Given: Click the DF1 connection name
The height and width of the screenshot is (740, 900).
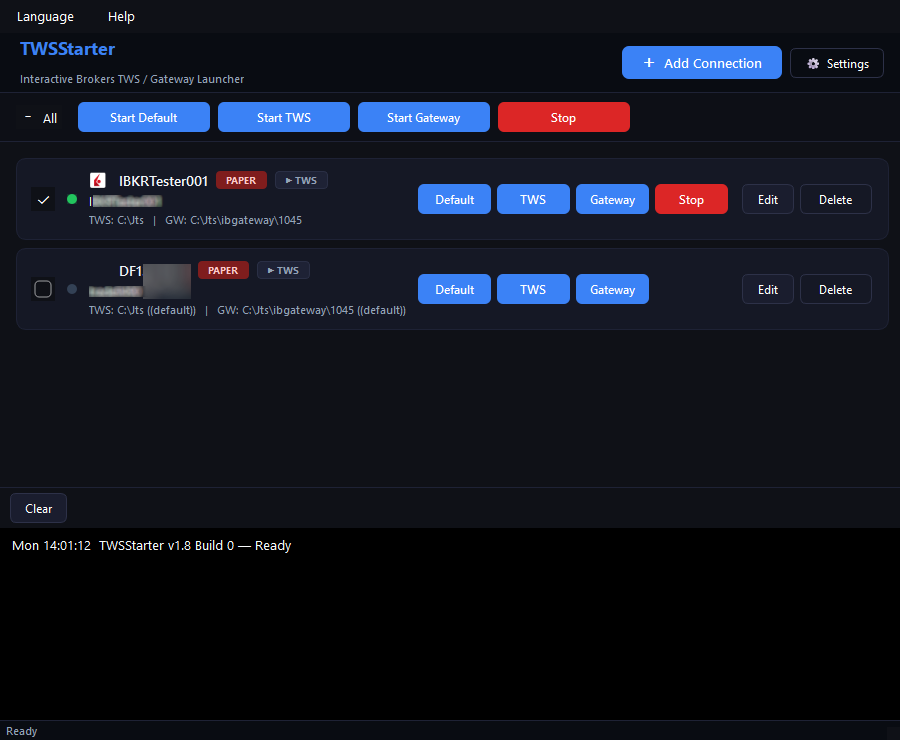Looking at the screenshot, I should click(130, 271).
